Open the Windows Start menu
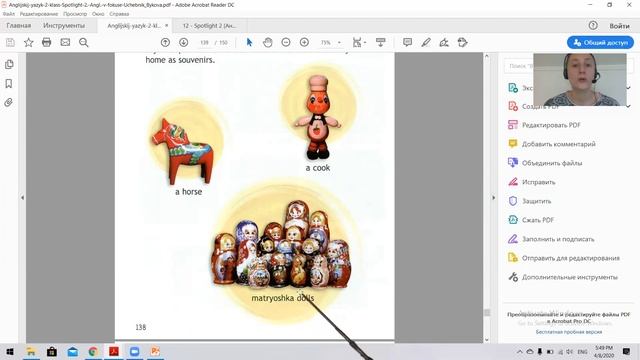Screen dimensions: 640x360 [x=10, y=351]
